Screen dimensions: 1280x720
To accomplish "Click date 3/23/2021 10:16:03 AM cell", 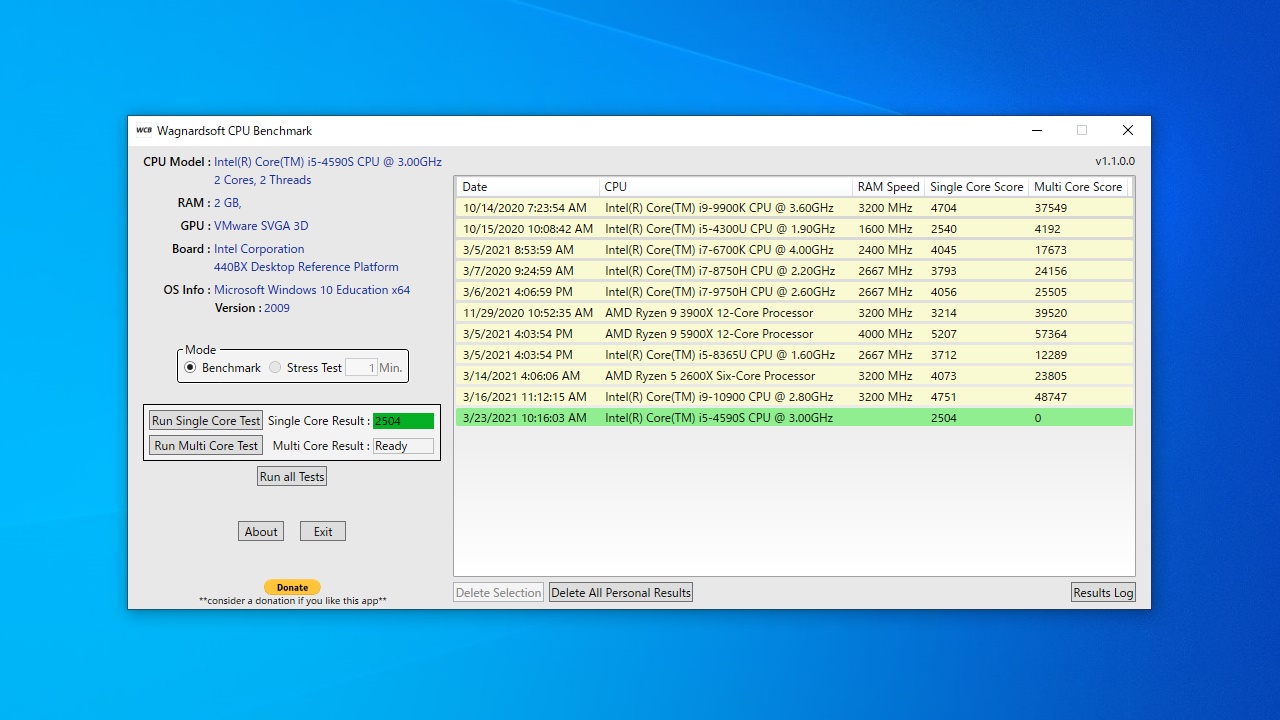I will click(525, 418).
